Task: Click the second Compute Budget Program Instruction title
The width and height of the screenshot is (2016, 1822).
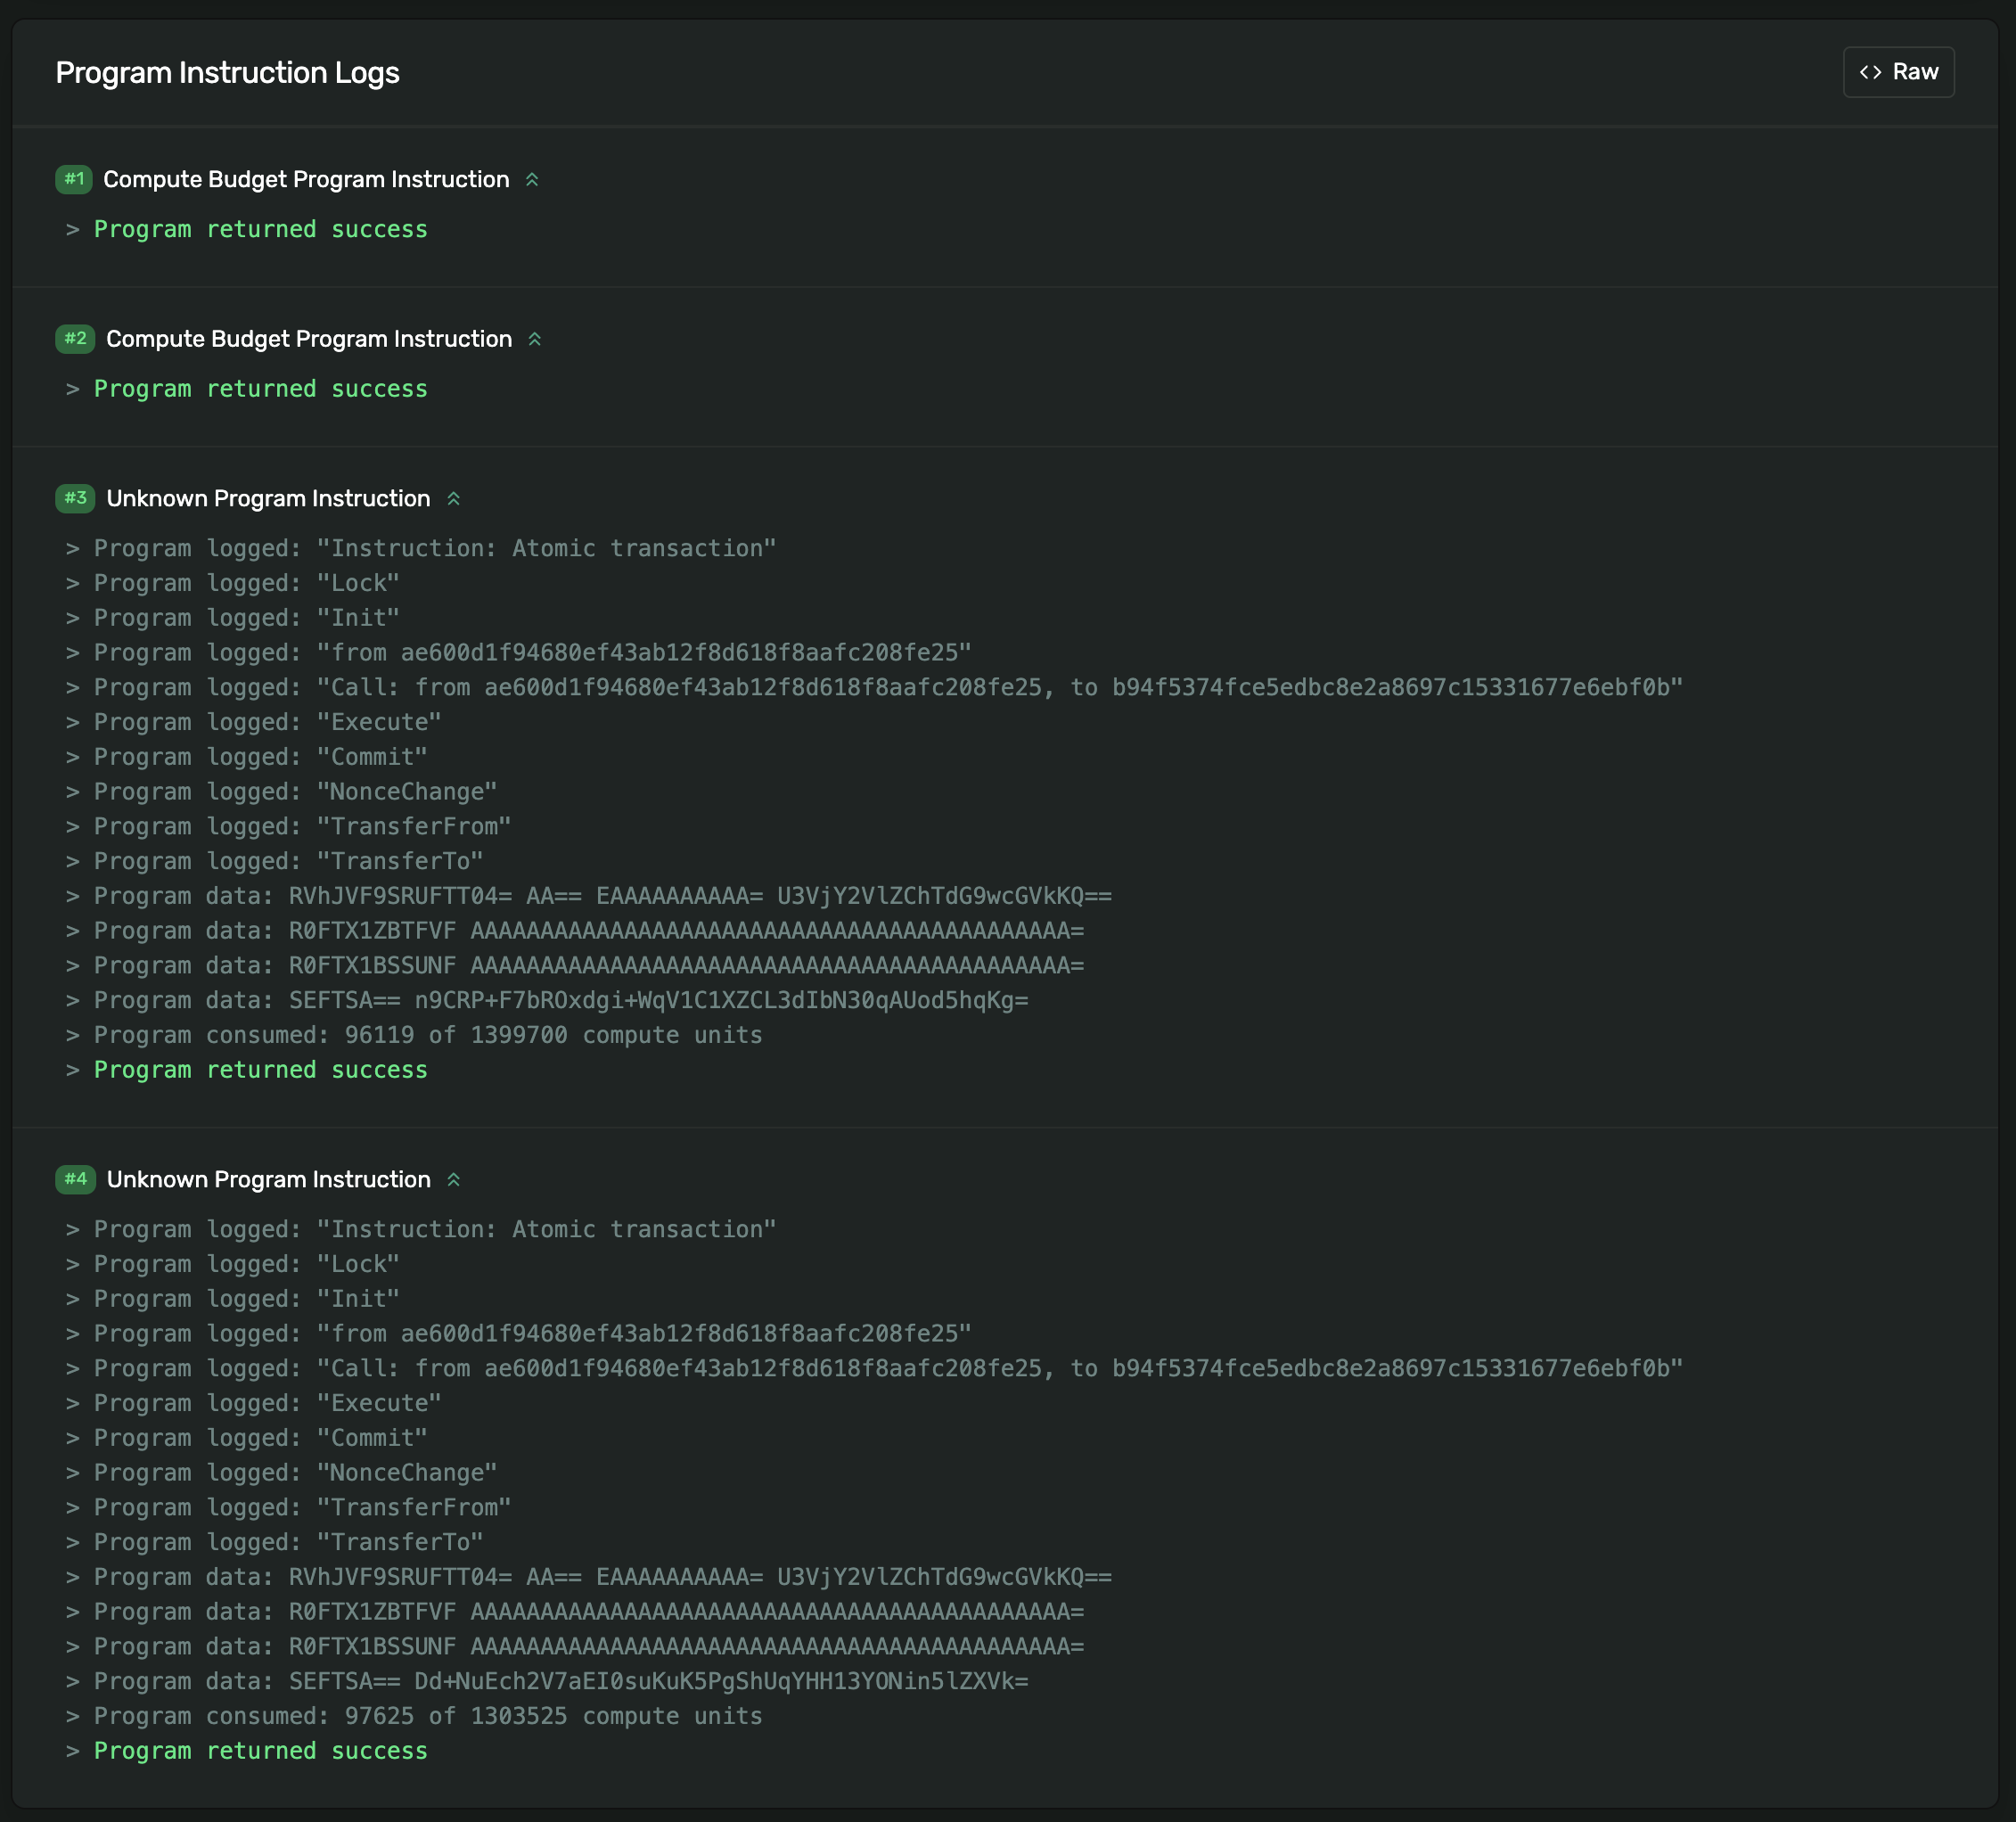Action: tap(309, 339)
